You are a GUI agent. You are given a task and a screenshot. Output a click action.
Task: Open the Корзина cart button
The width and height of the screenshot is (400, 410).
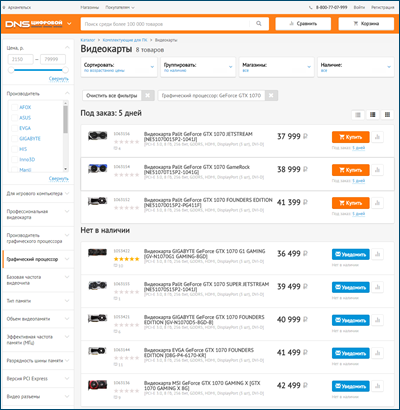point(366,24)
